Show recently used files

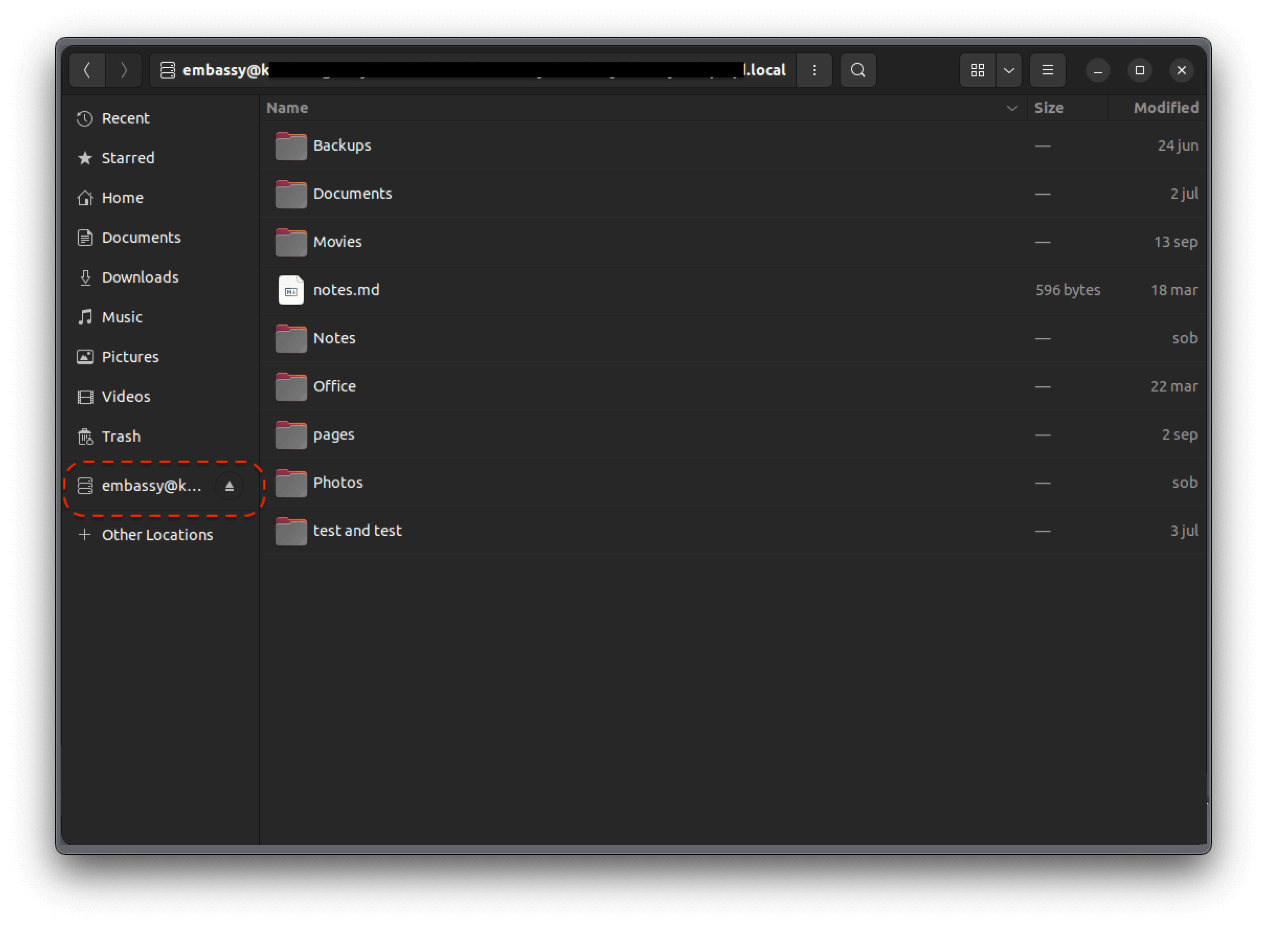pyautogui.click(x=126, y=118)
